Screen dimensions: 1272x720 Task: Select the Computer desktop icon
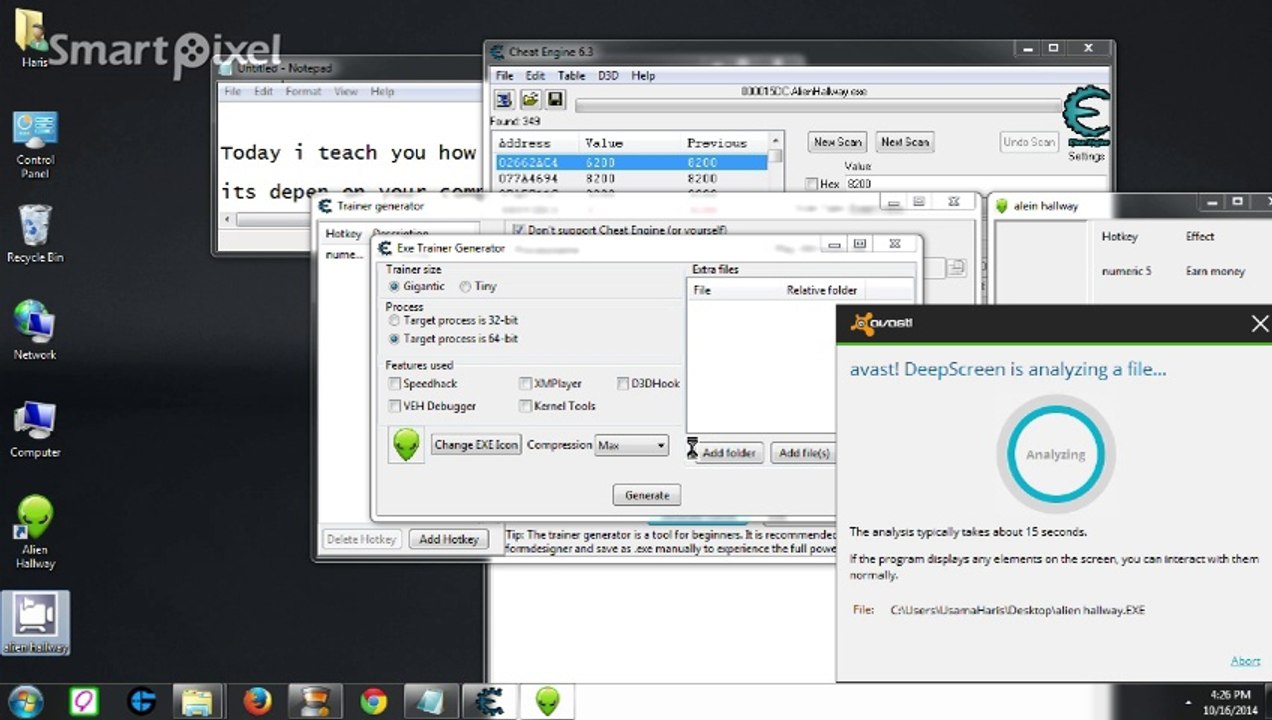[35, 429]
